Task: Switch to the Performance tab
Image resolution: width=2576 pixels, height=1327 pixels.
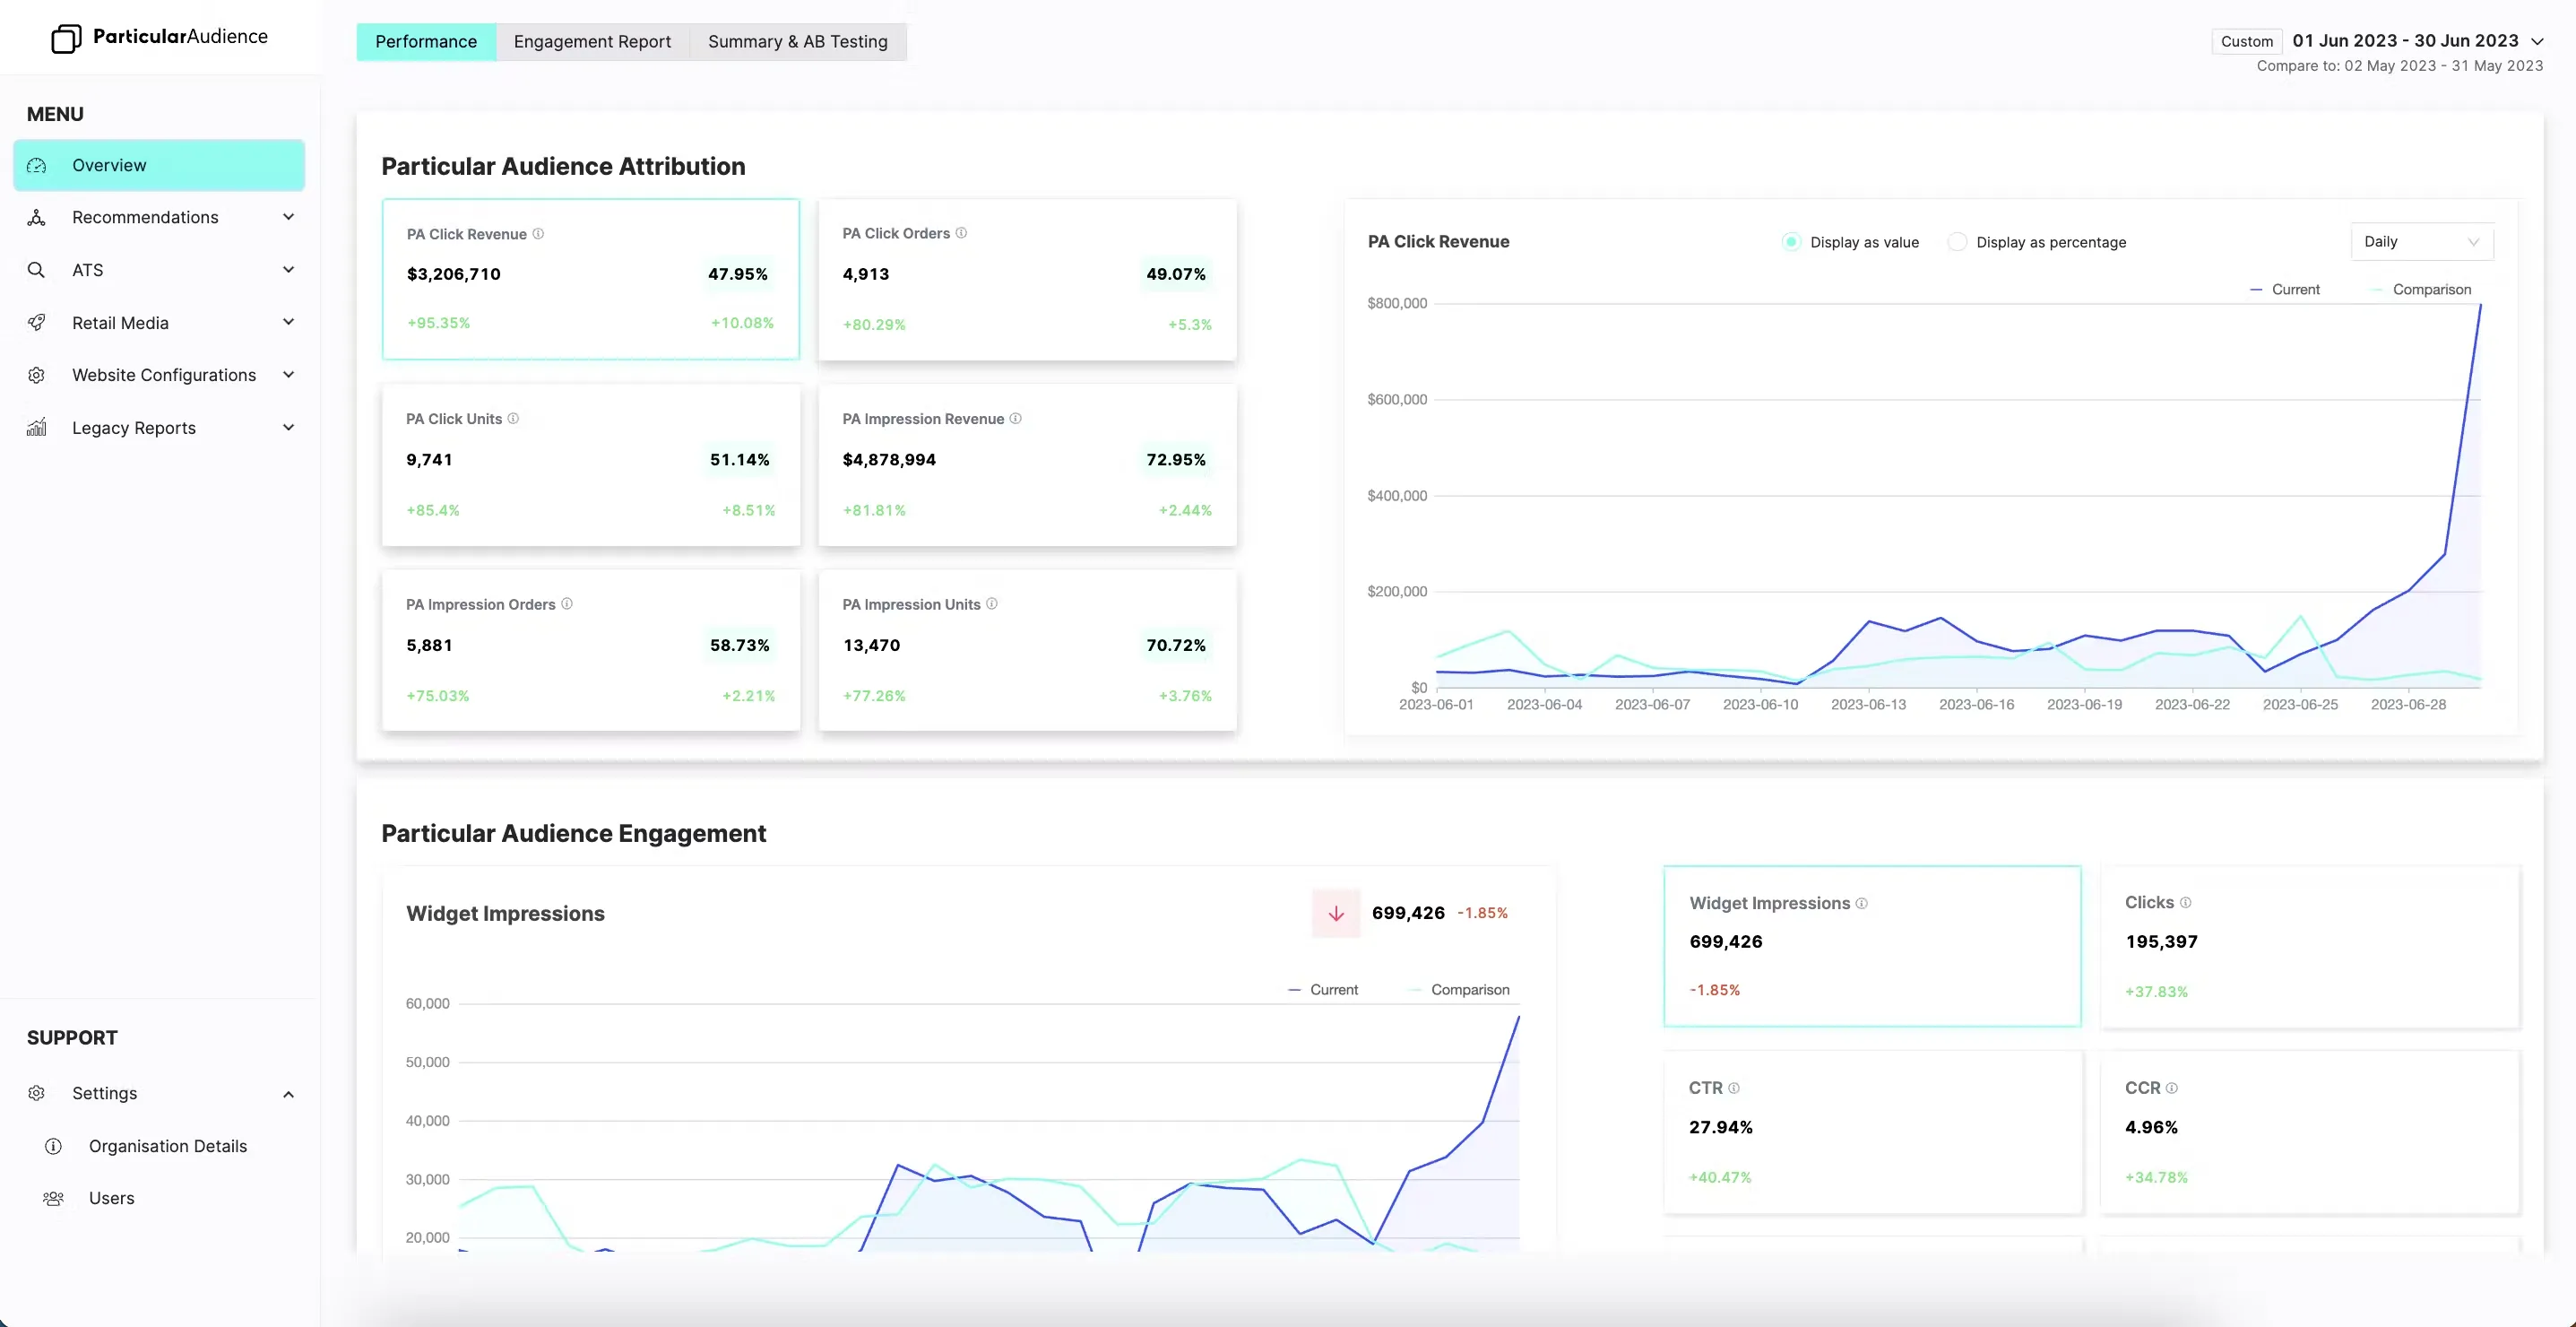Action: coord(426,41)
